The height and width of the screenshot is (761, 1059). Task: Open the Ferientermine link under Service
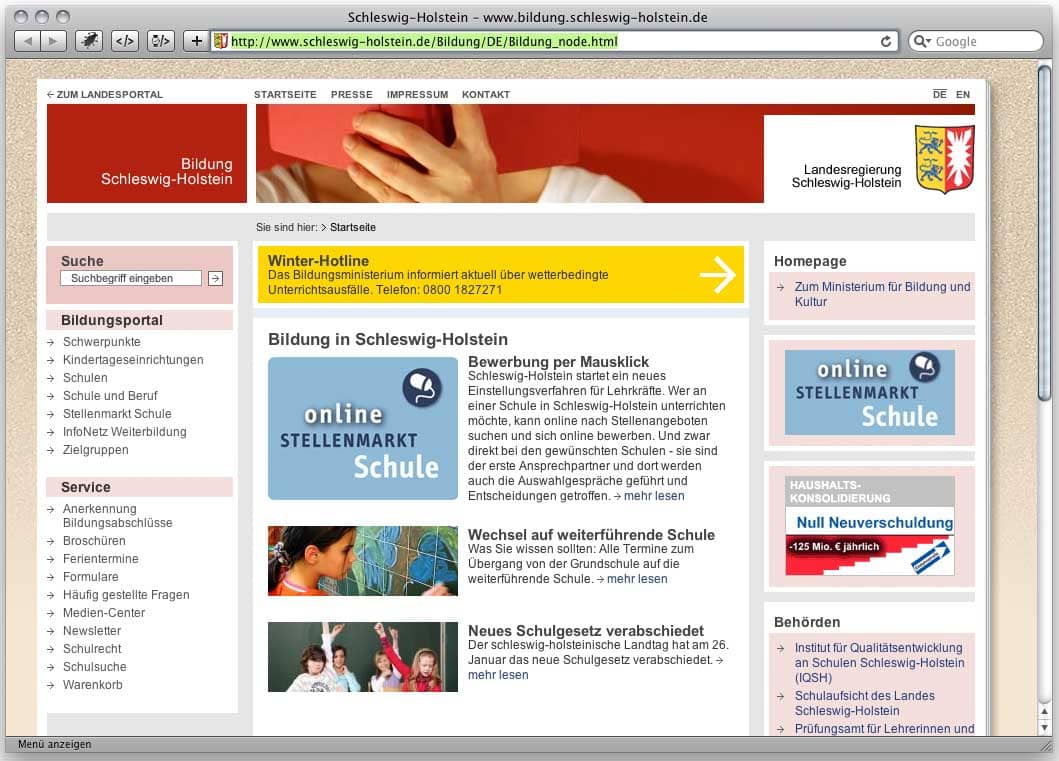pyautogui.click(x=100, y=559)
